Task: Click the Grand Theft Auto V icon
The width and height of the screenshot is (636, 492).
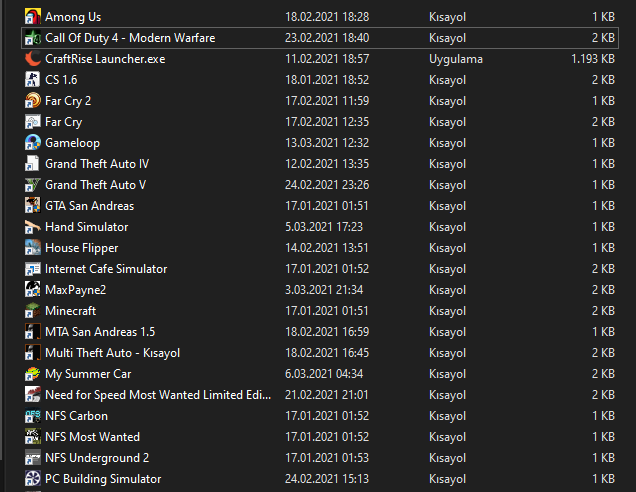Action: [32, 185]
